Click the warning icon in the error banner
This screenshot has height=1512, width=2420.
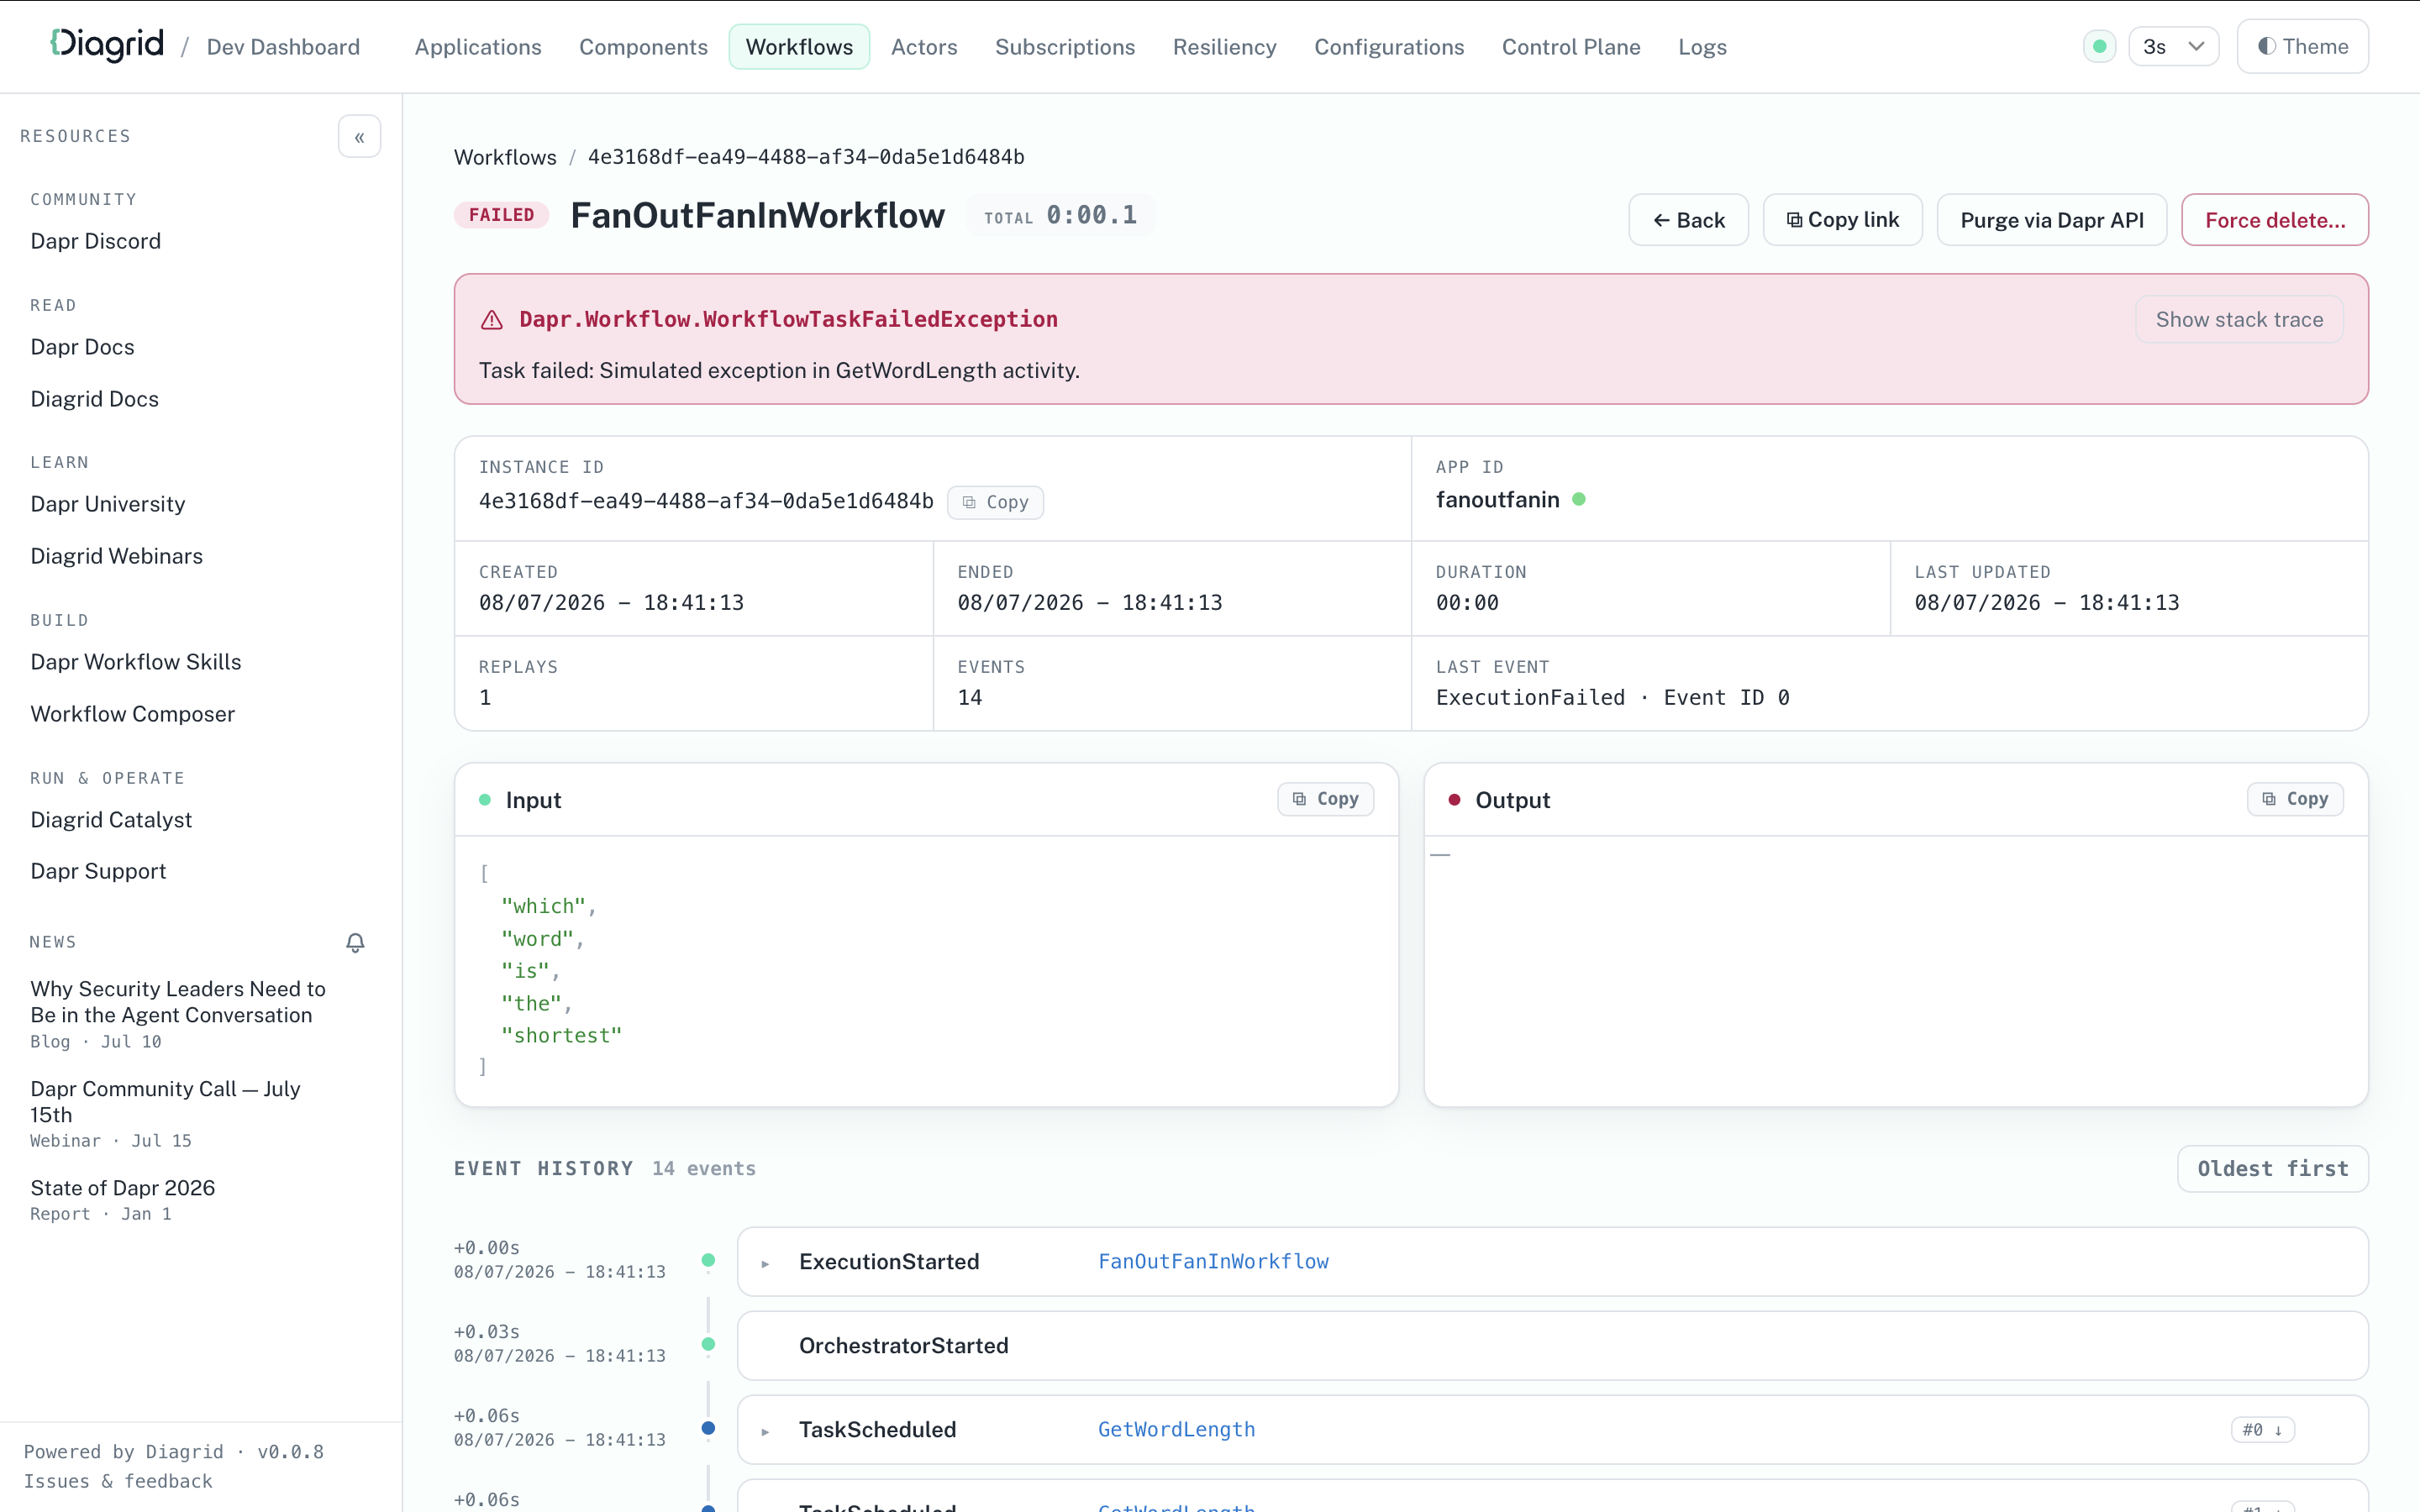click(491, 320)
